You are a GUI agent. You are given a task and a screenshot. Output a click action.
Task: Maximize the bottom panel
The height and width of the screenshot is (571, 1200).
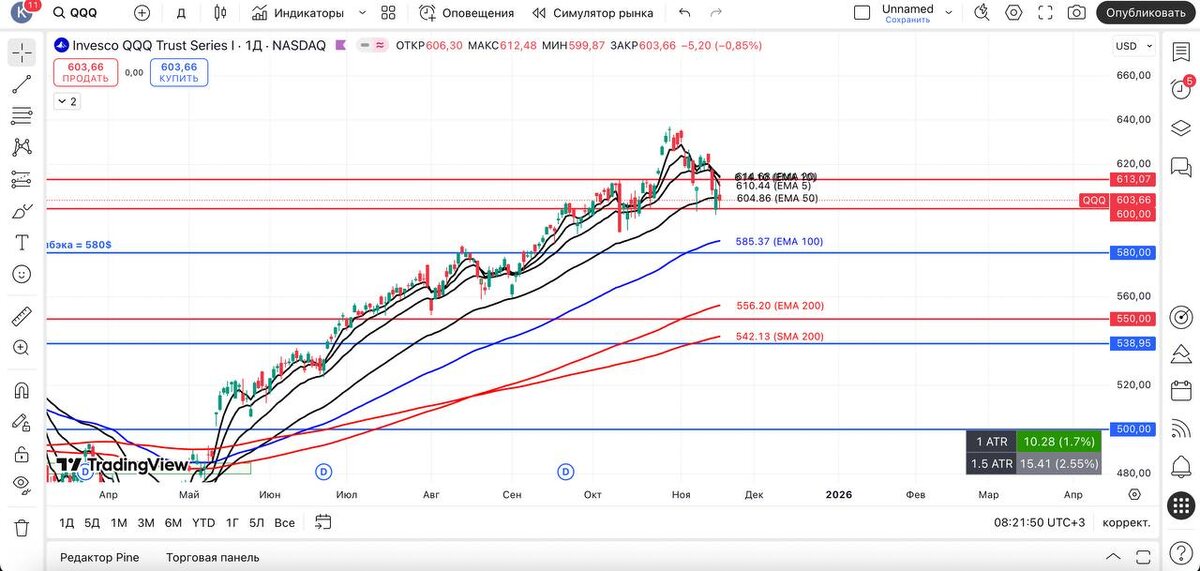1144,557
